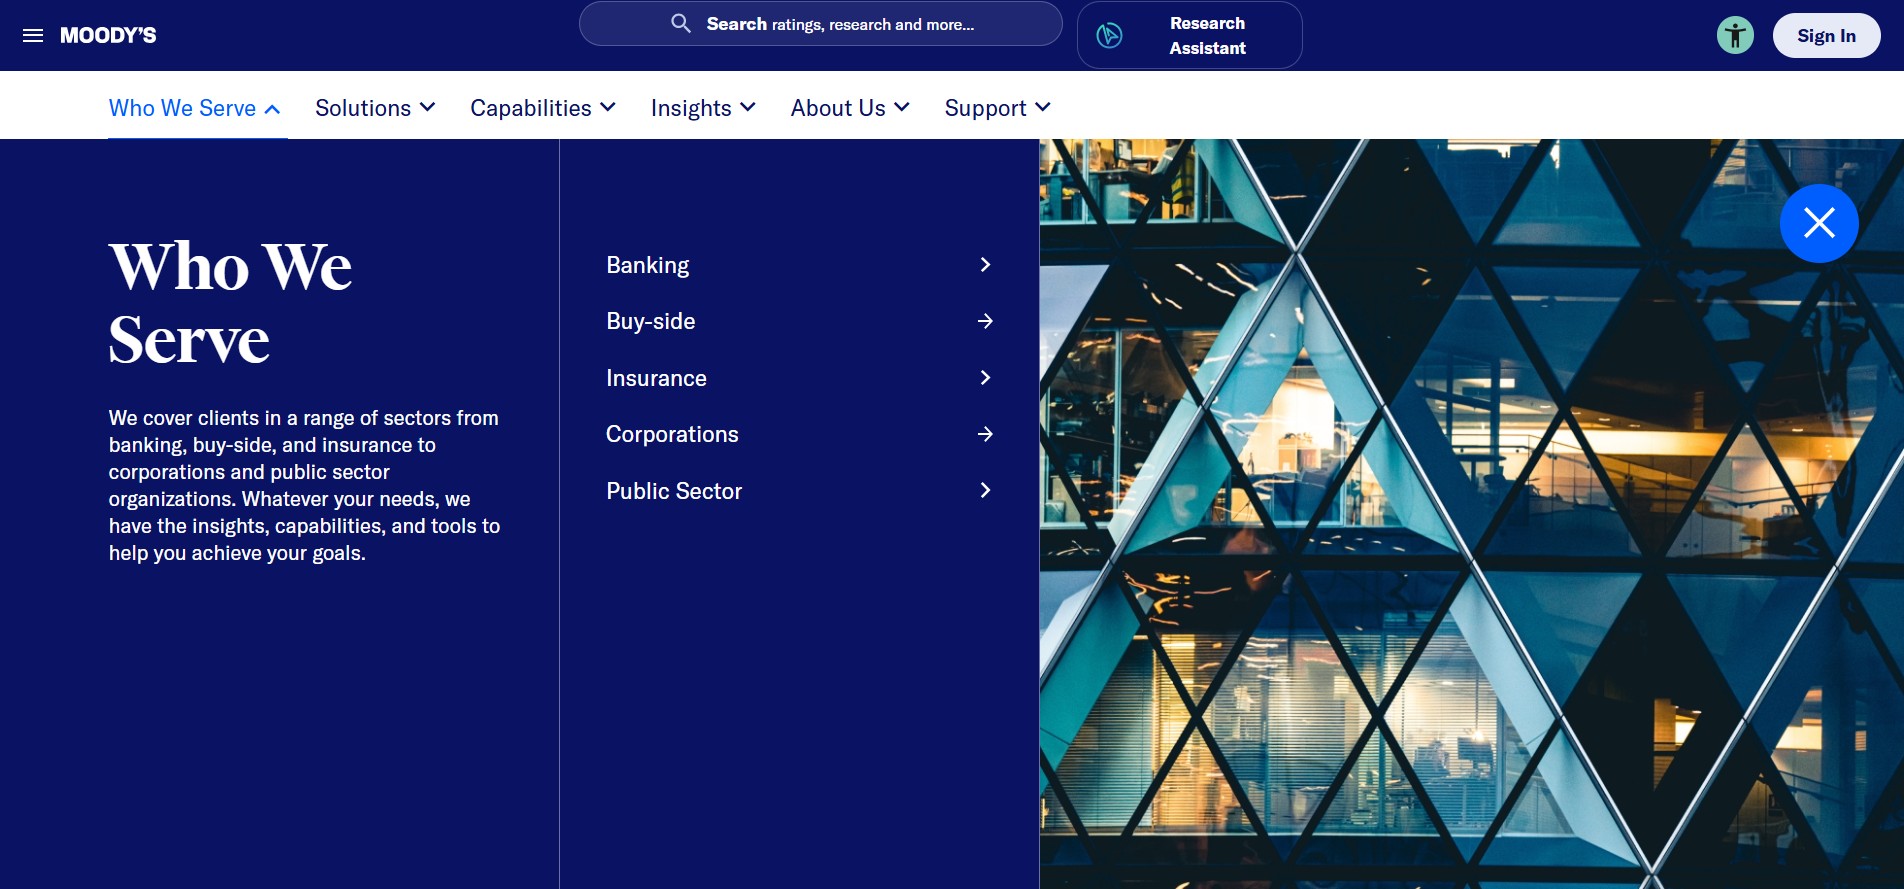Open the About Us menu
The width and height of the screenshot is (1904, 889).
pos(849,108)
